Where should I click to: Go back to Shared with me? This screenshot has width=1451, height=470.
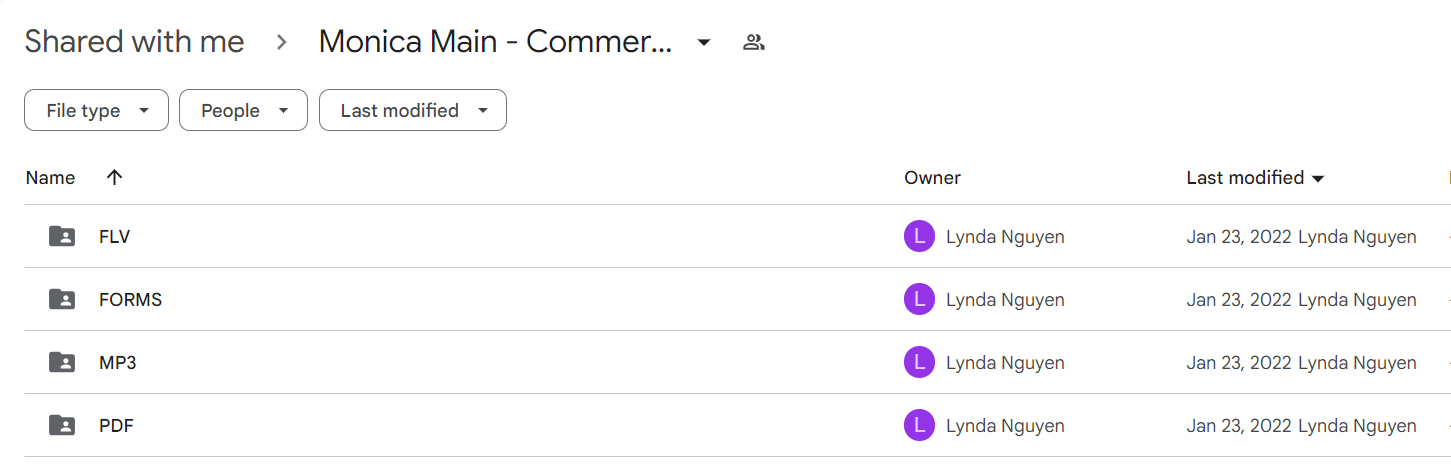(x=134, y=42)
